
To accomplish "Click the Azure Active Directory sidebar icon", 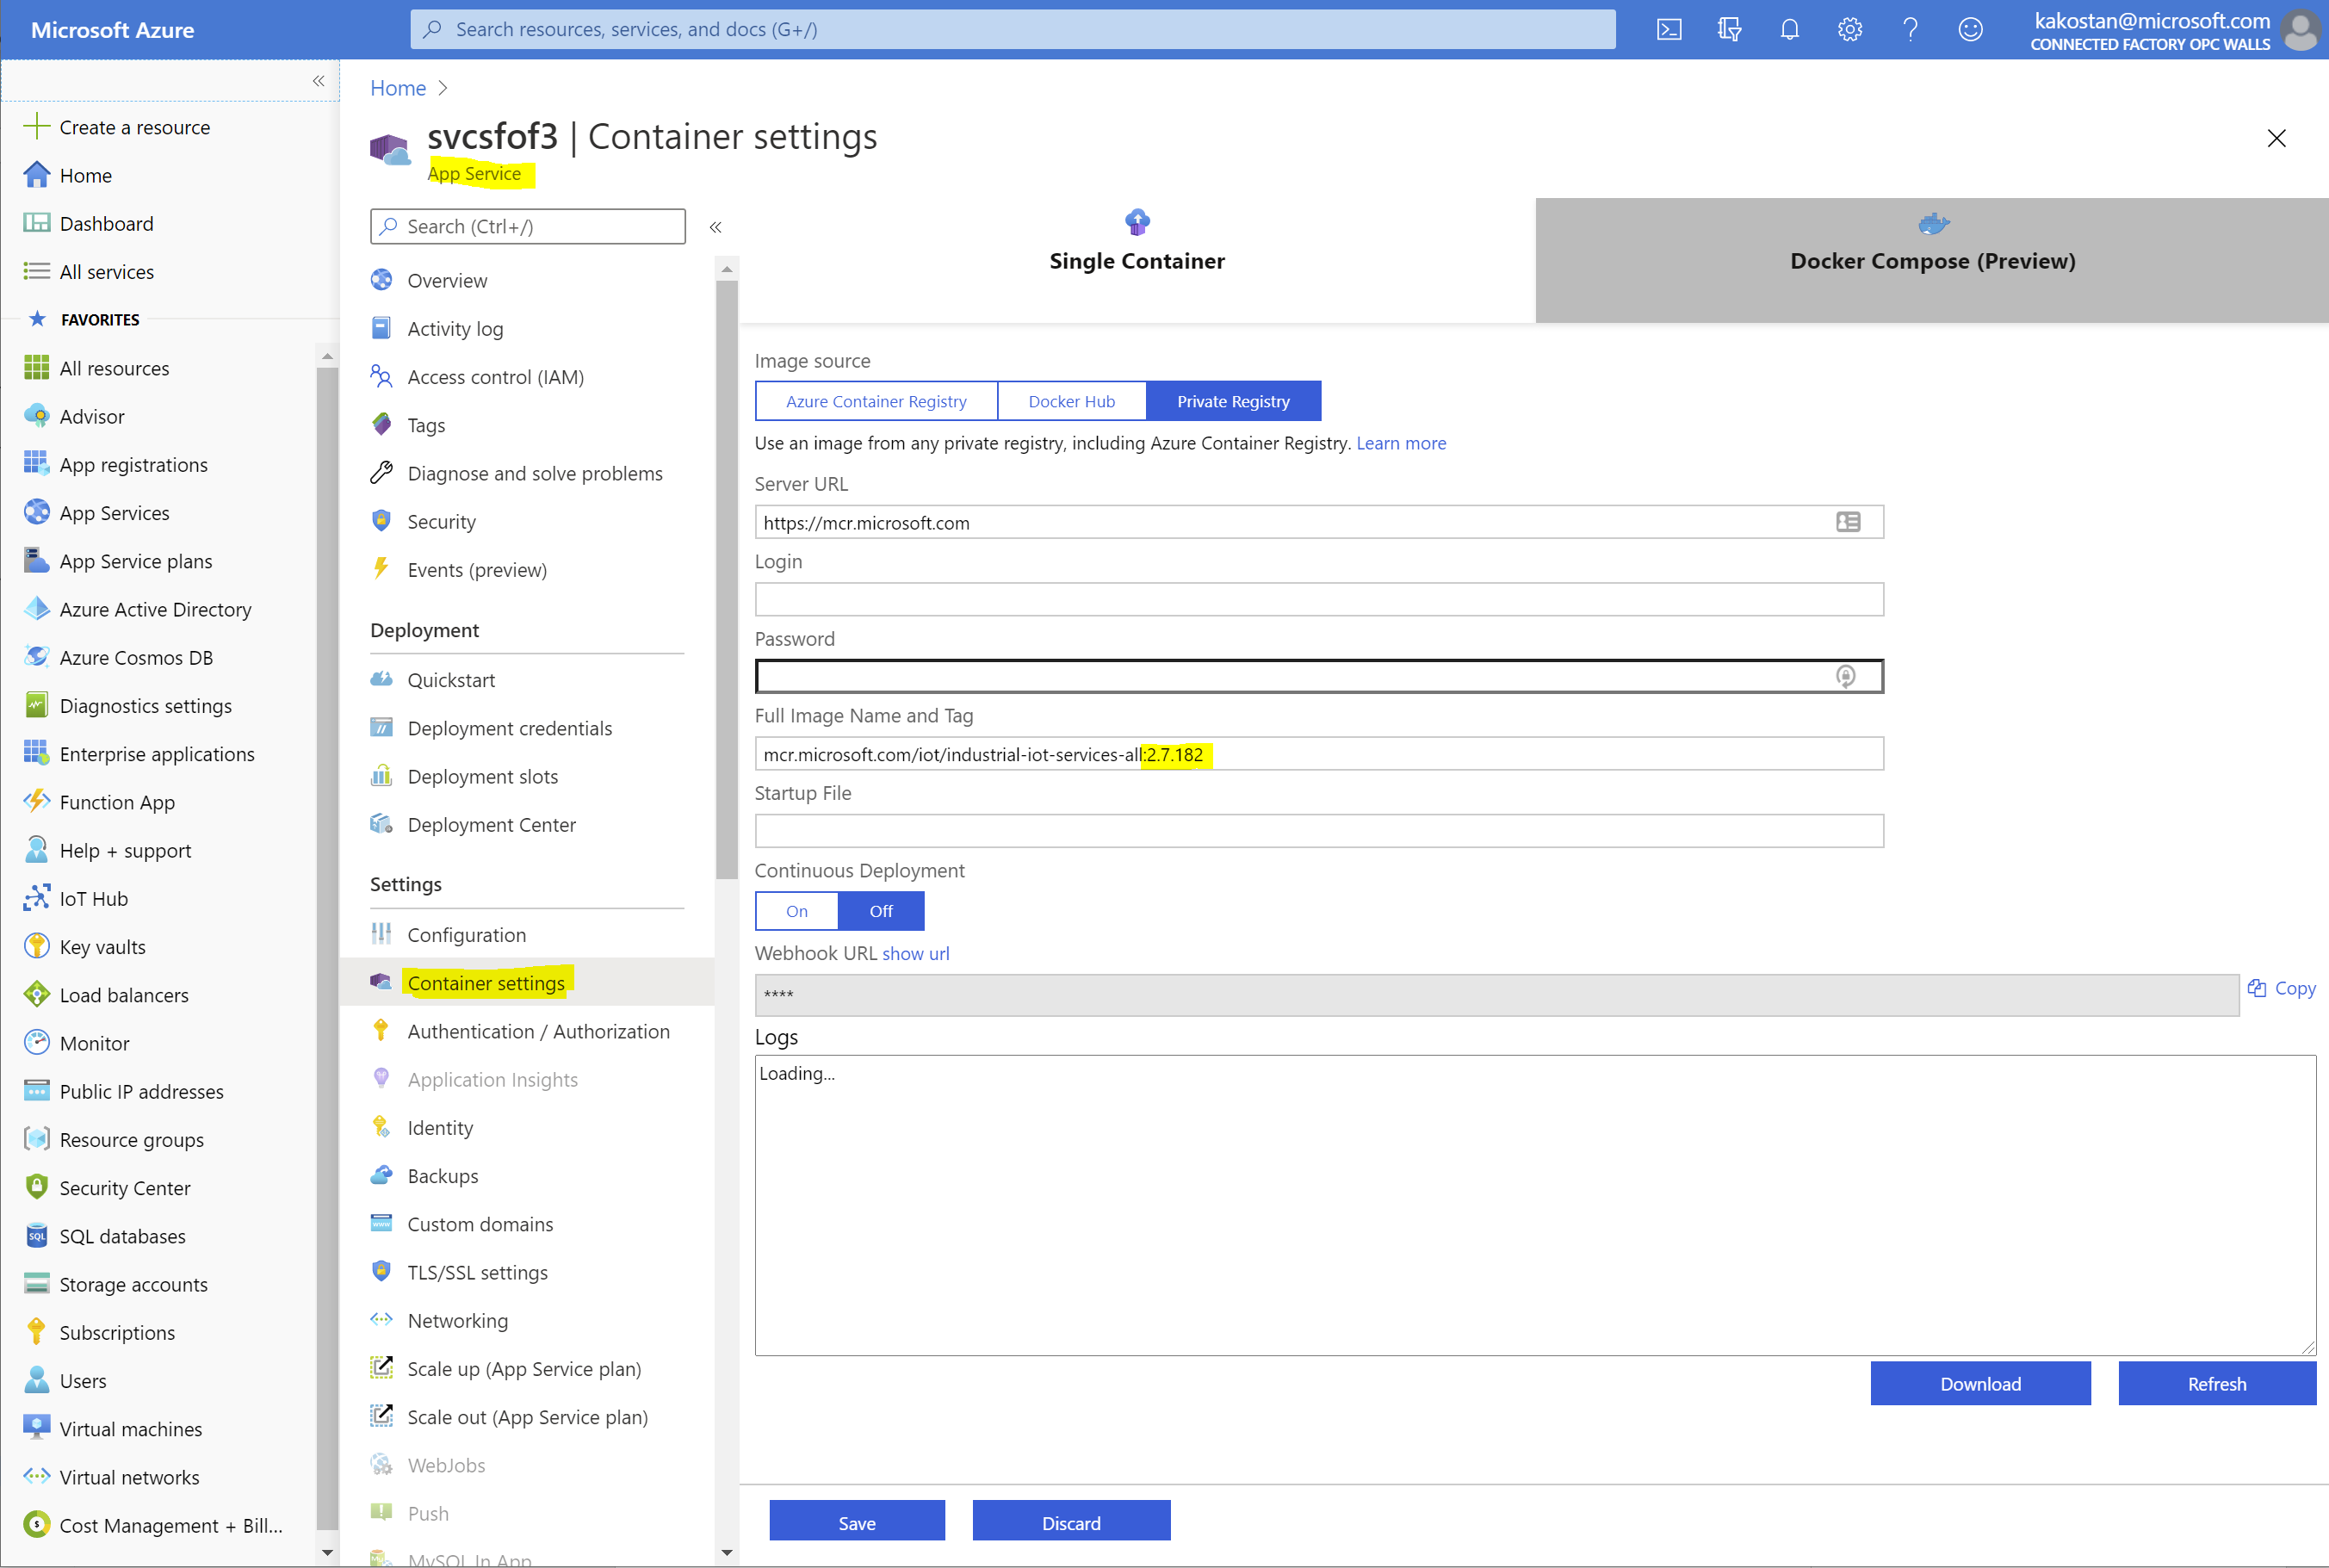I will point(35,607).
